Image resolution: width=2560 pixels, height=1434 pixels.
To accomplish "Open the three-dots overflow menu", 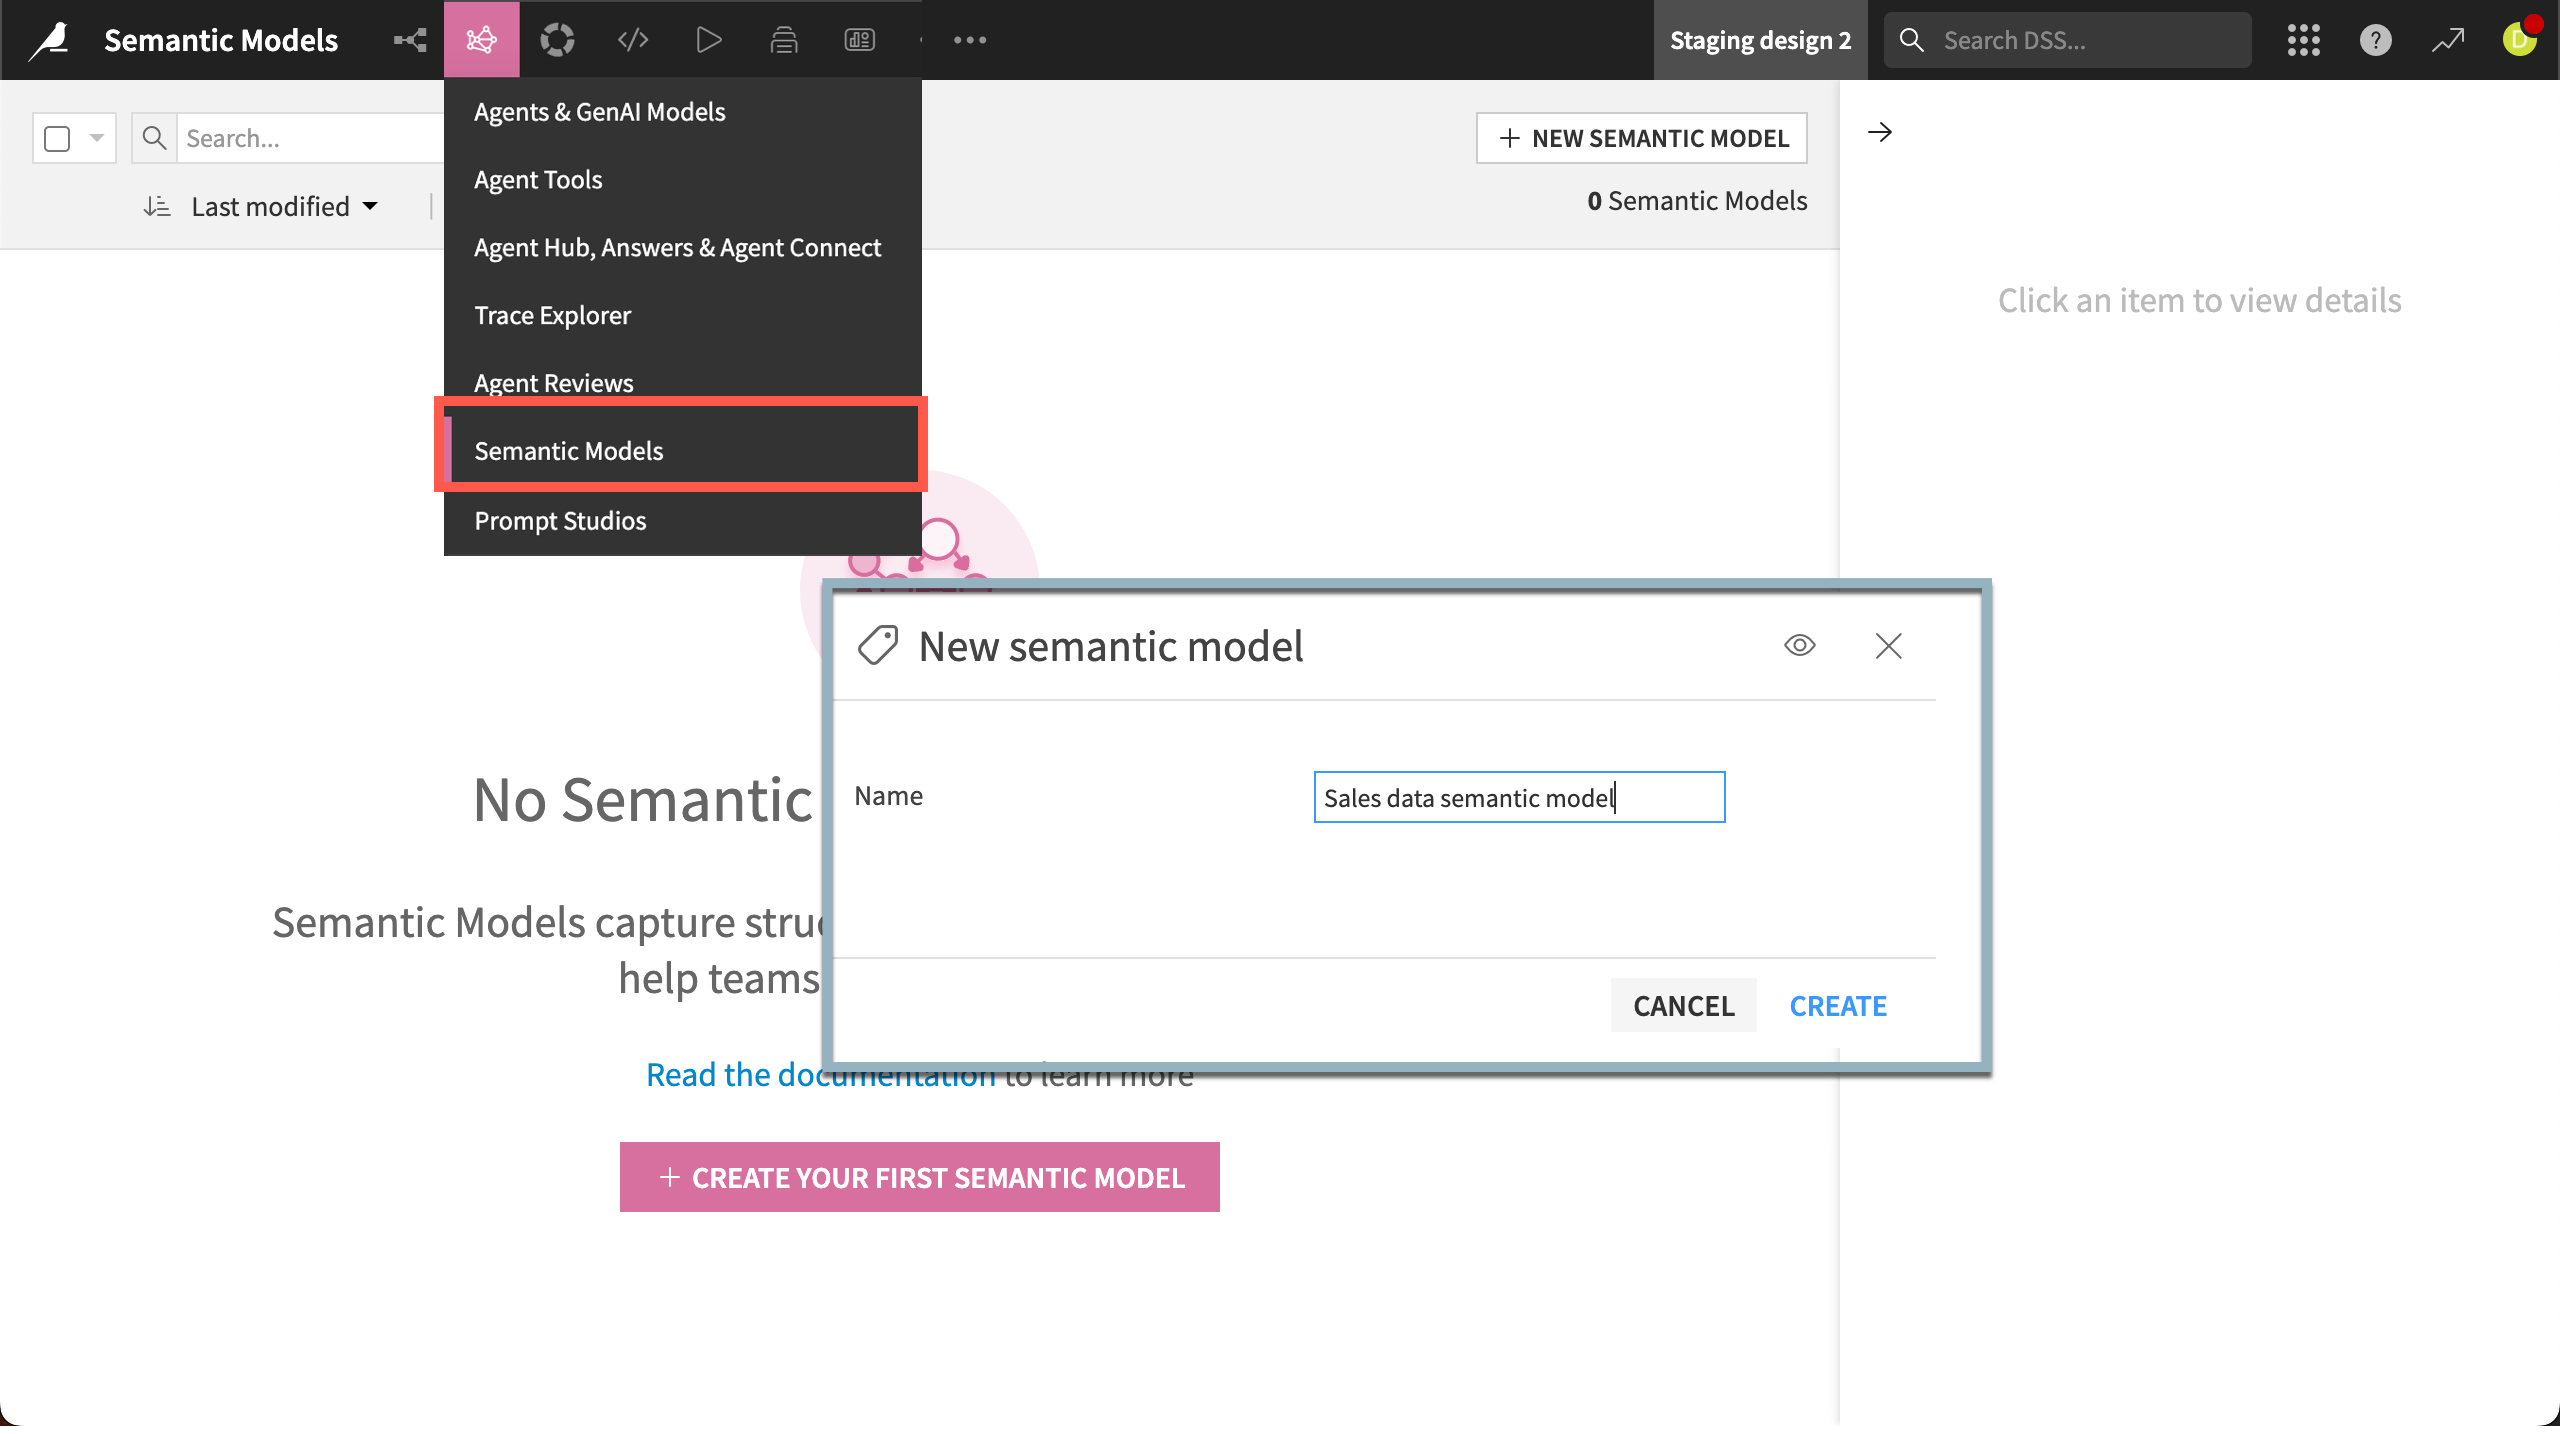I will tap(968, 40).
